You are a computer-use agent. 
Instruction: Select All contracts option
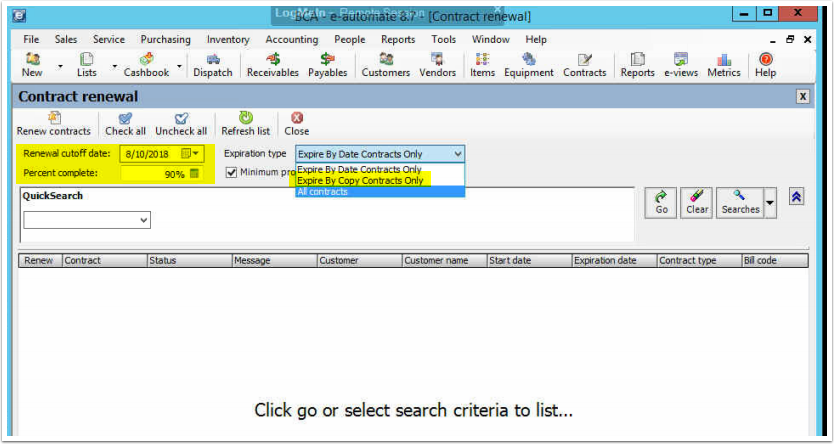tap(380, 191)
